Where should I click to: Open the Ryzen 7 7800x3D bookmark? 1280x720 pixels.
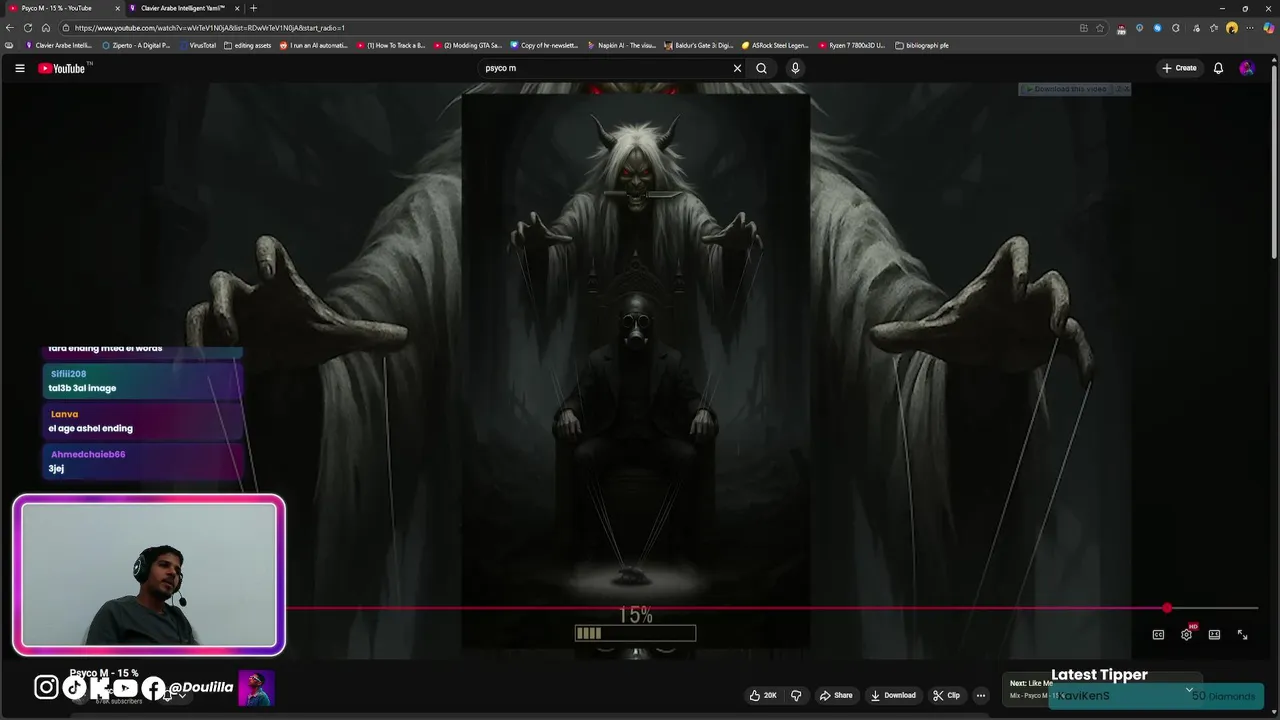(x=852, y=45)
